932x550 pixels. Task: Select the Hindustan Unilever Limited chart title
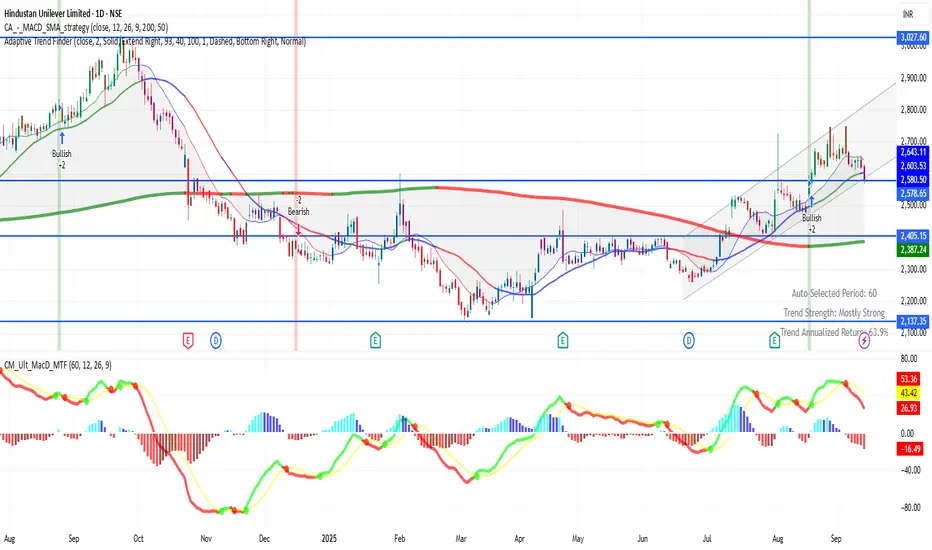pos(64,13)
